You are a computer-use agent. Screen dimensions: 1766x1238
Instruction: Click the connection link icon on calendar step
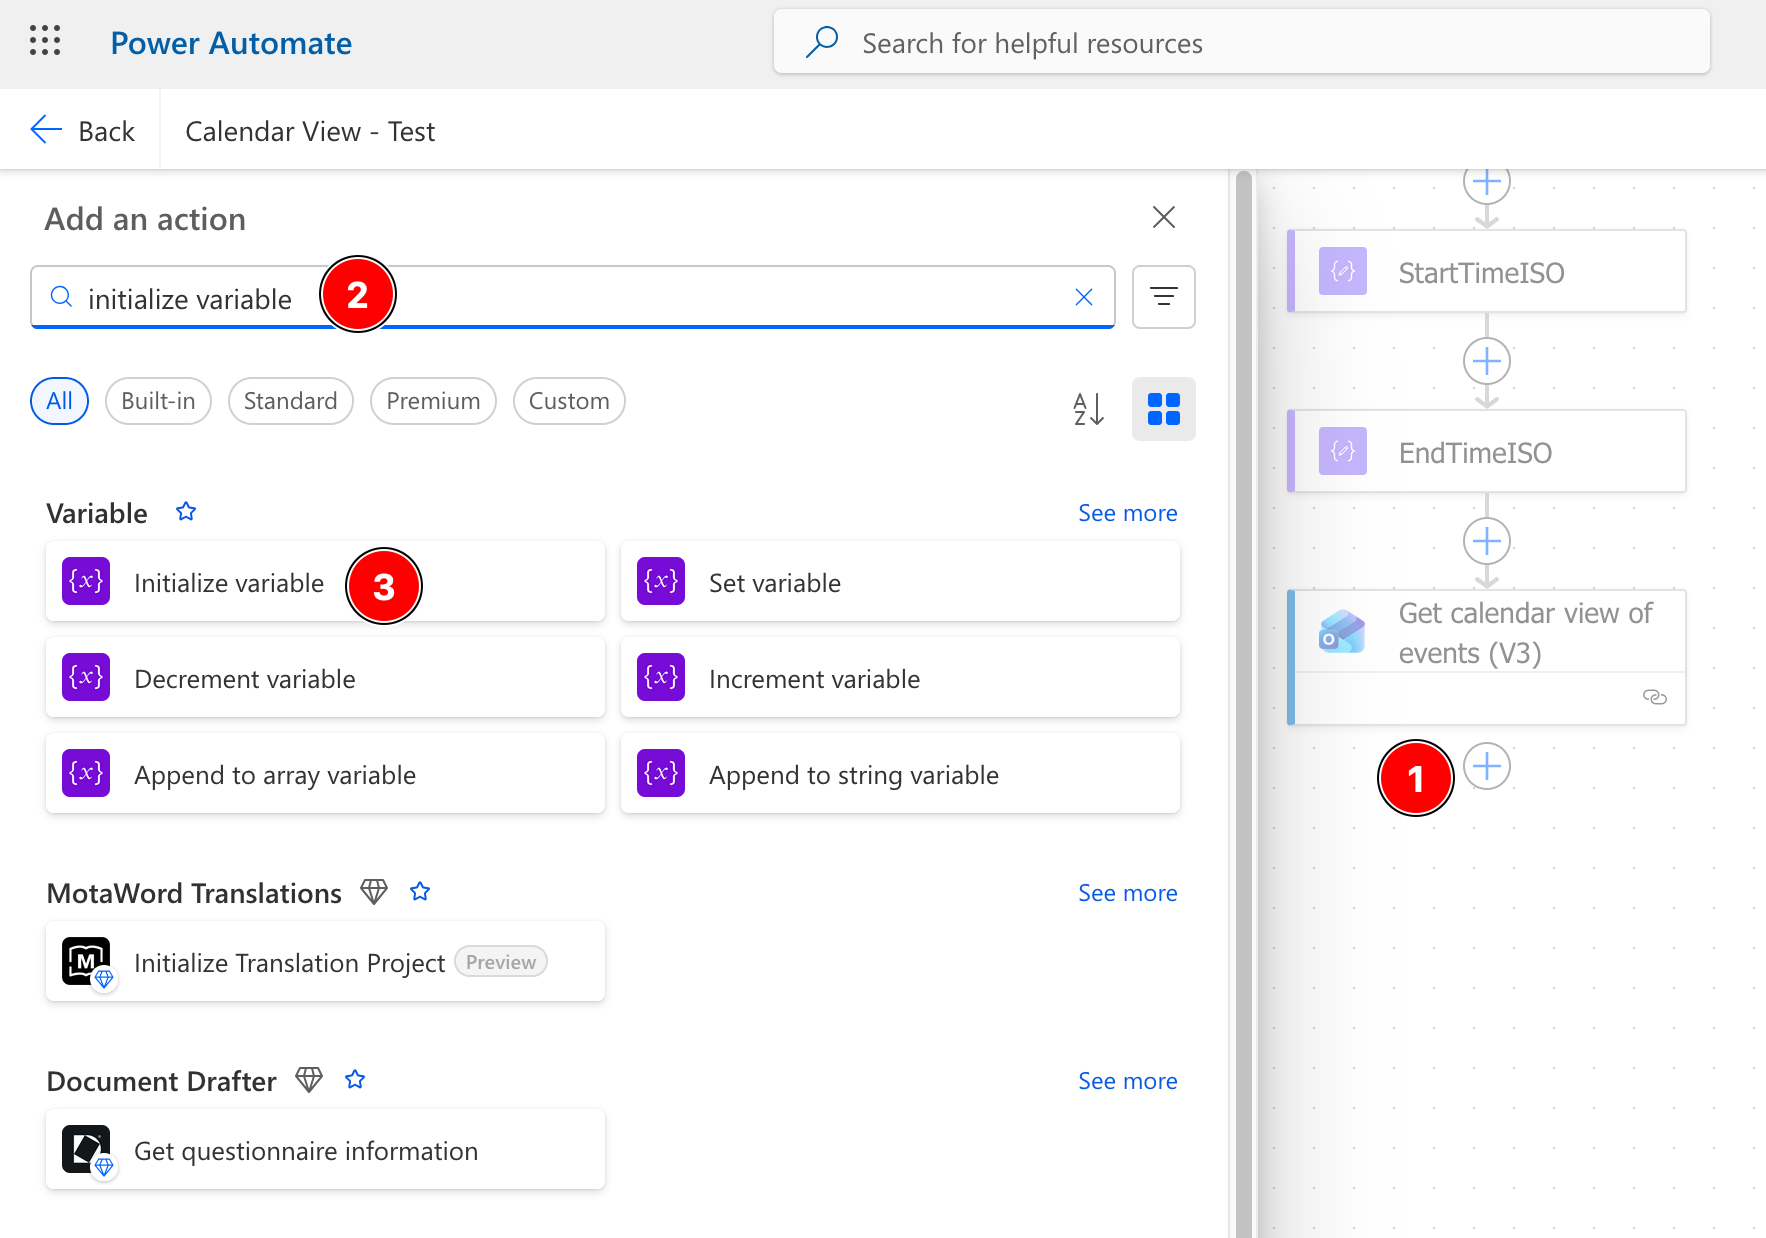click(1655, 697)
